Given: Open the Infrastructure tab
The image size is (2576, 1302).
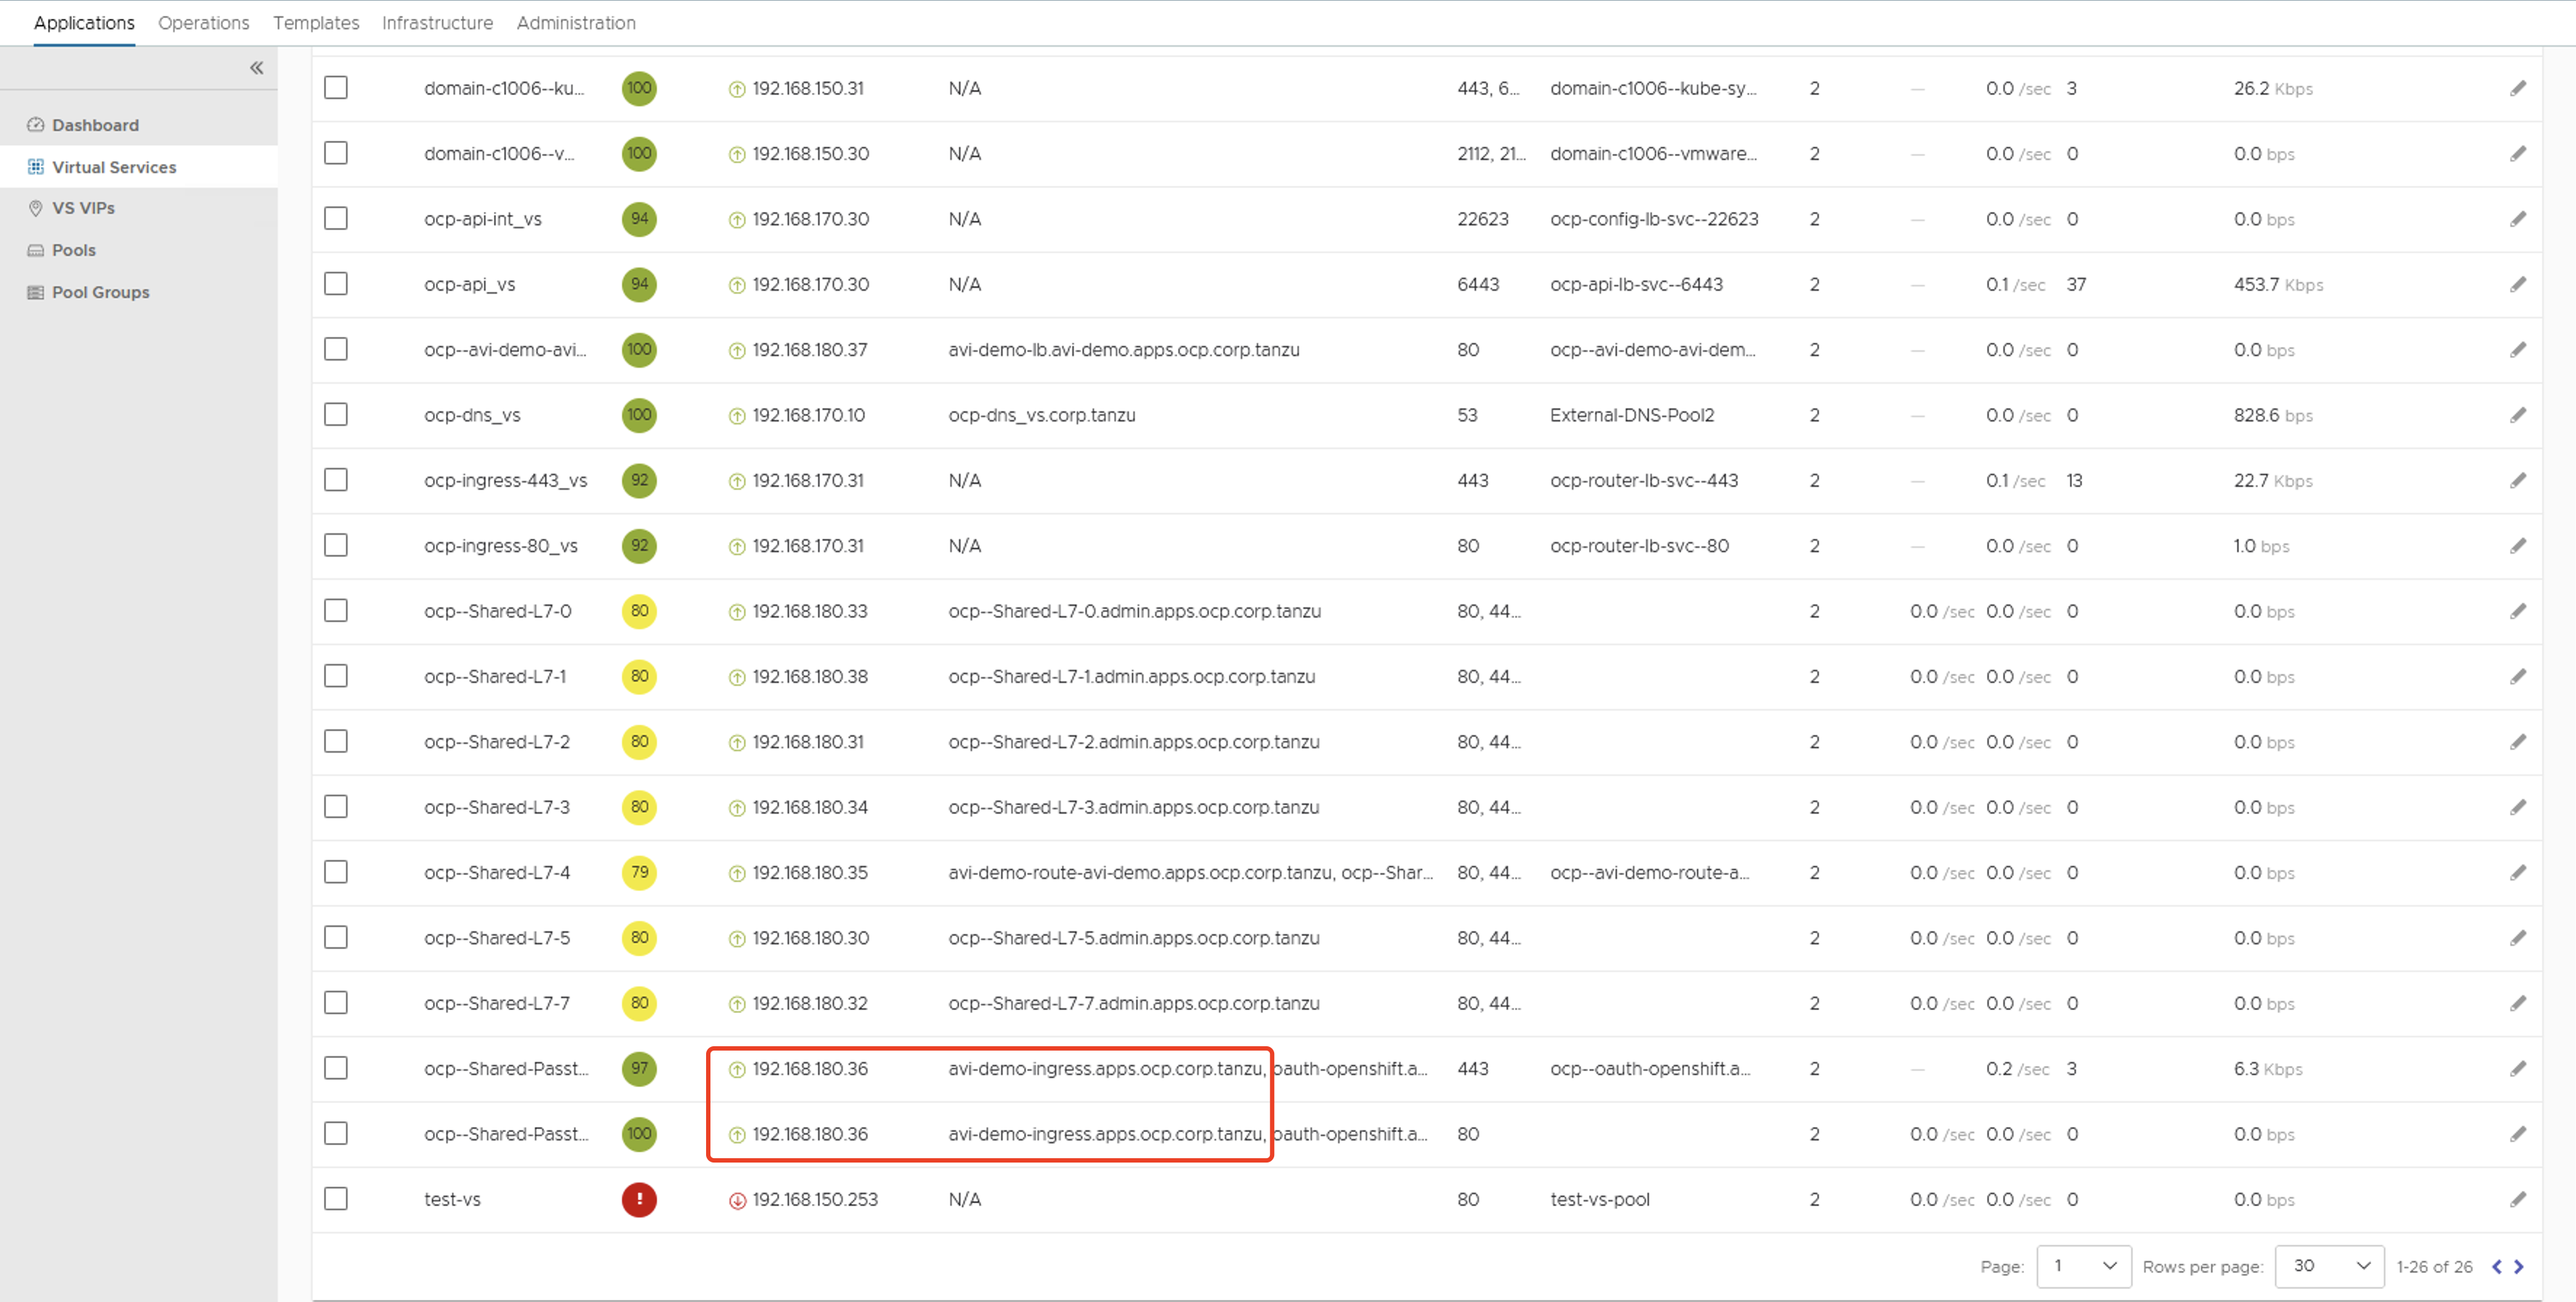Looking at the screenshot, I should coord(437,23).
